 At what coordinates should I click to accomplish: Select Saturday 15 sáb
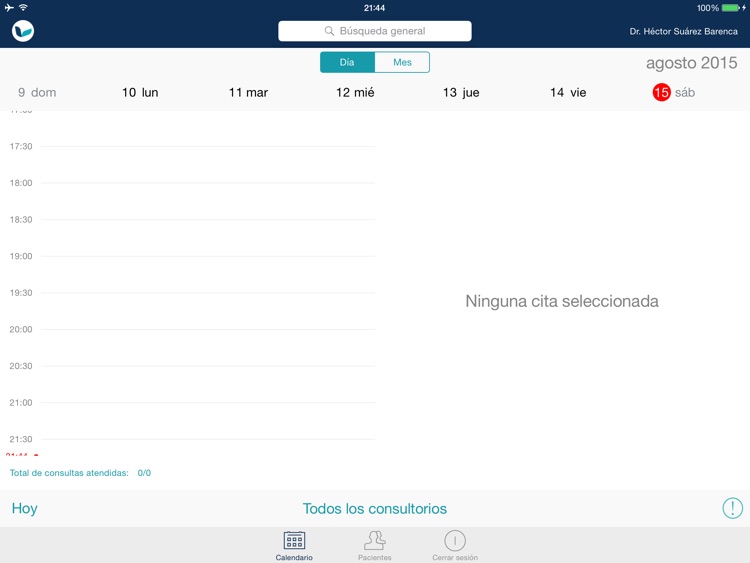[673, 92]
